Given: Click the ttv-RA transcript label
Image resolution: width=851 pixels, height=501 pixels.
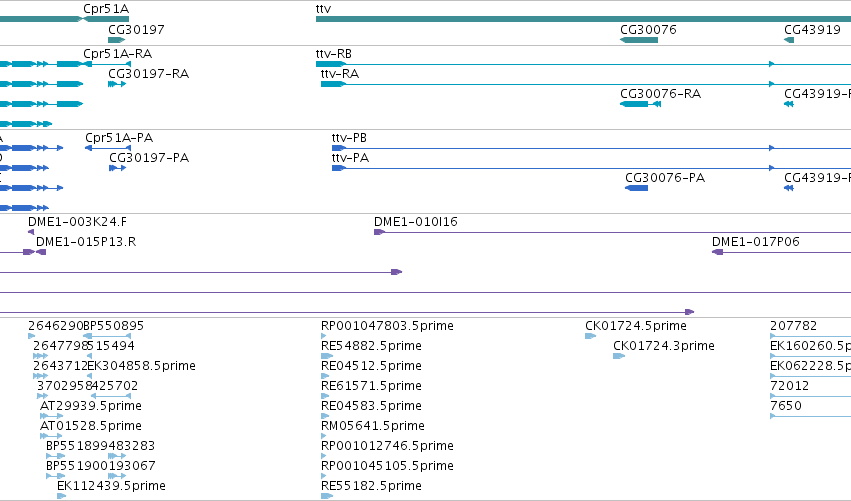Looking at the screenshot, I should tap(340, 74).
